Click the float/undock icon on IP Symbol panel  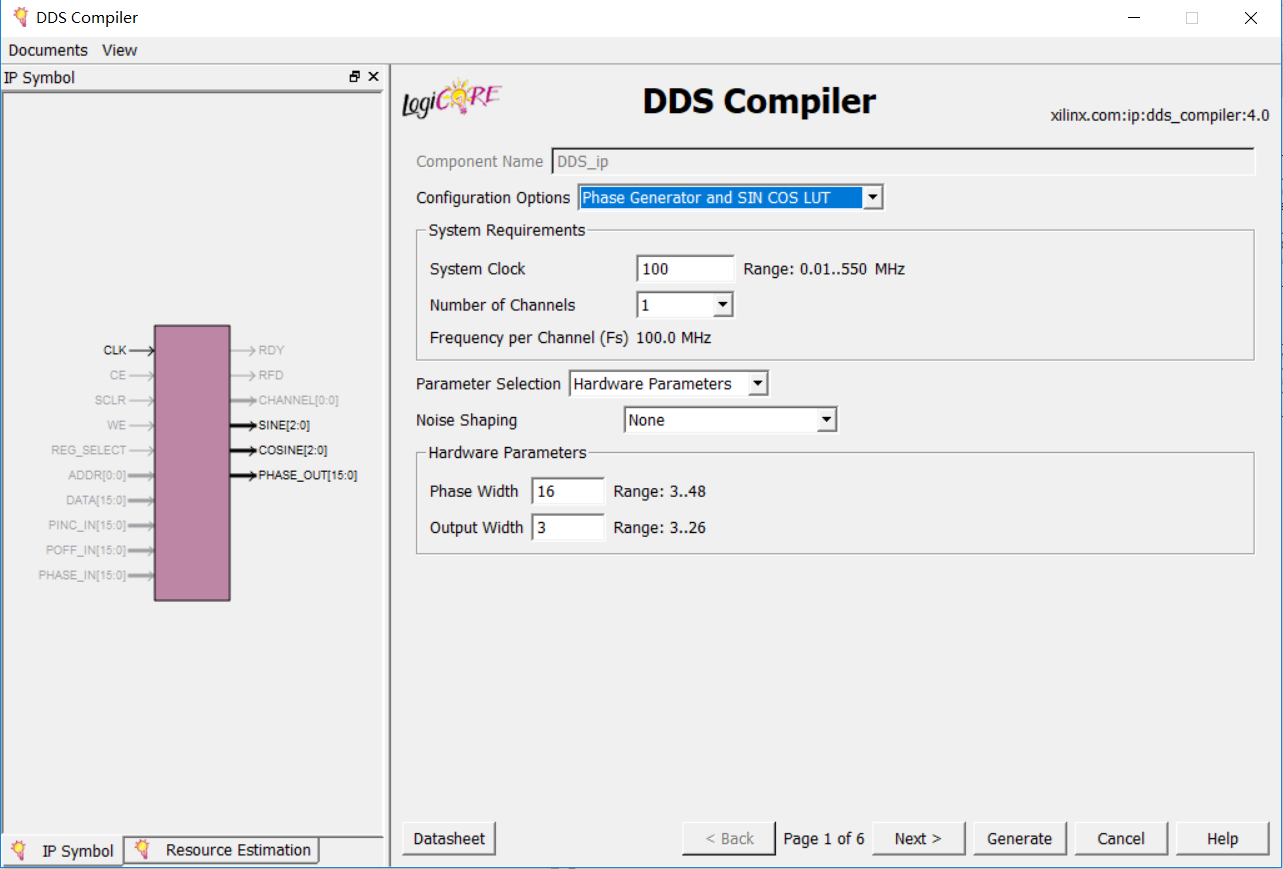click(355, 76)
